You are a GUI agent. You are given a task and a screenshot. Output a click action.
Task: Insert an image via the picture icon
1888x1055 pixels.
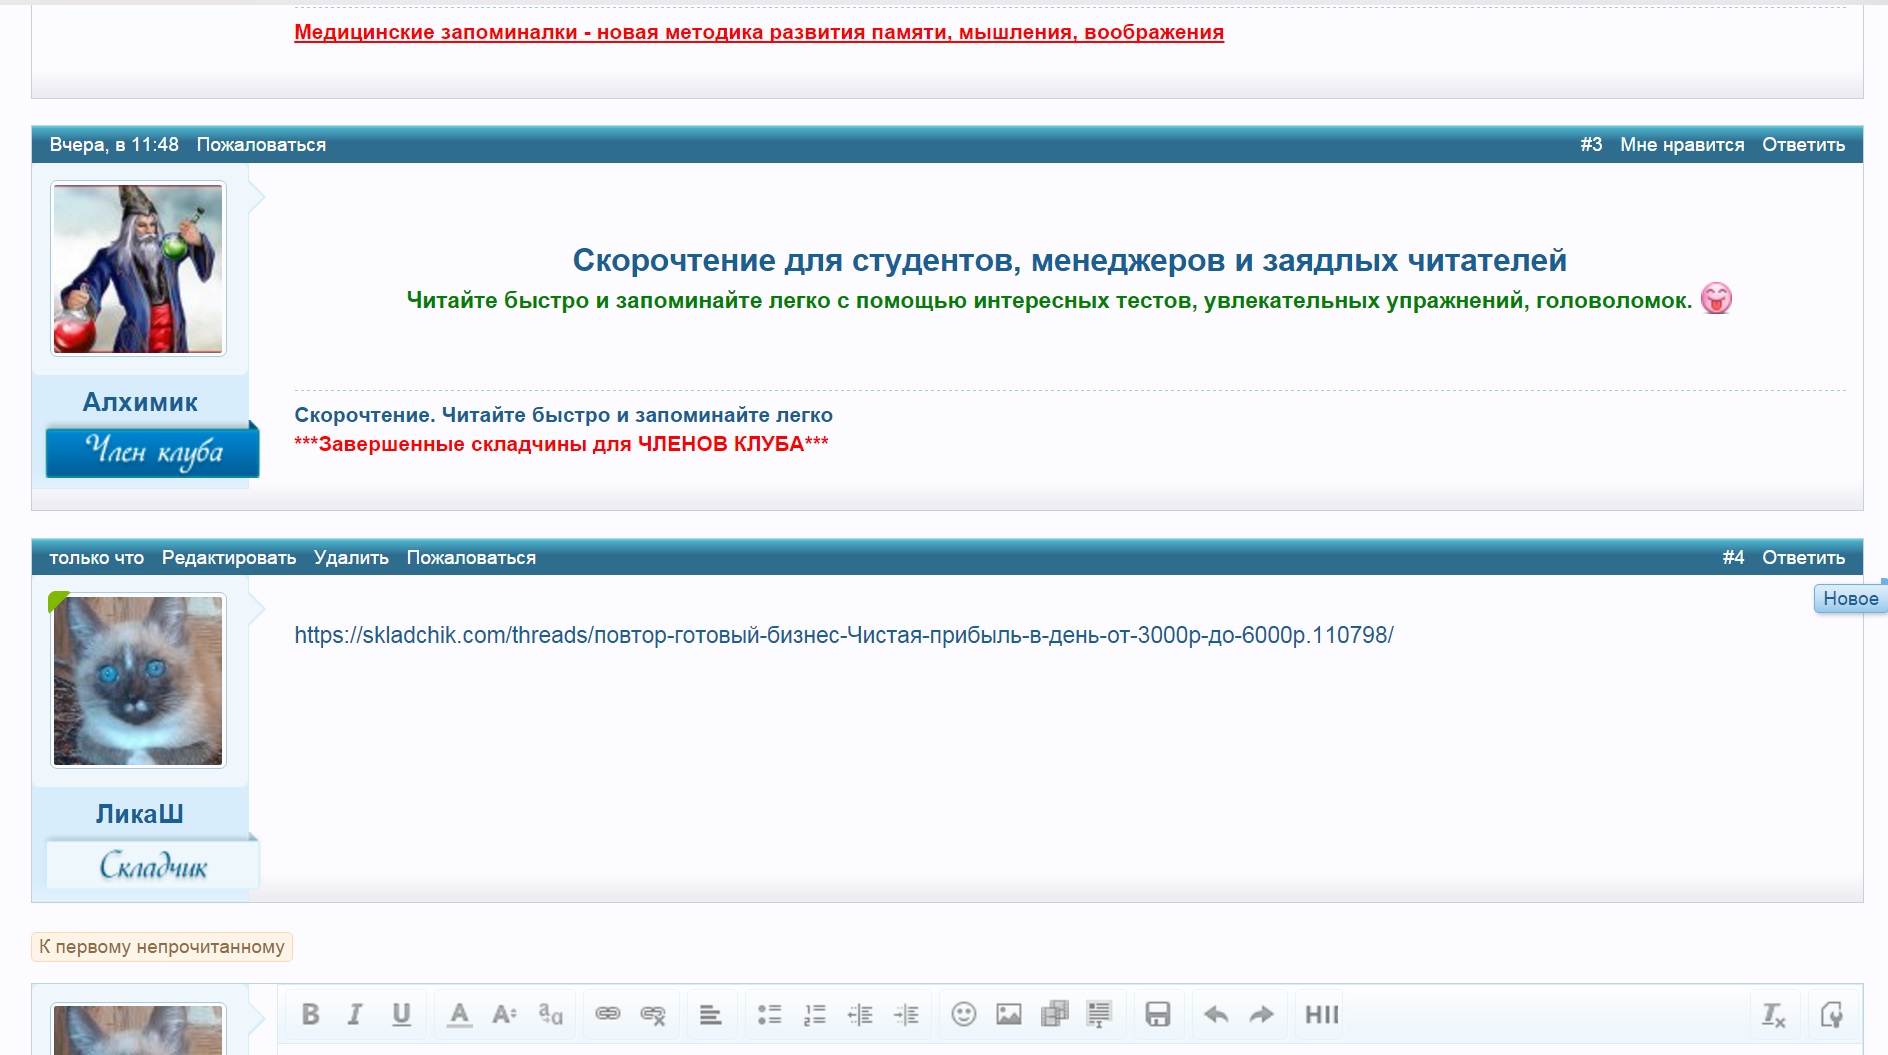1009,1014
